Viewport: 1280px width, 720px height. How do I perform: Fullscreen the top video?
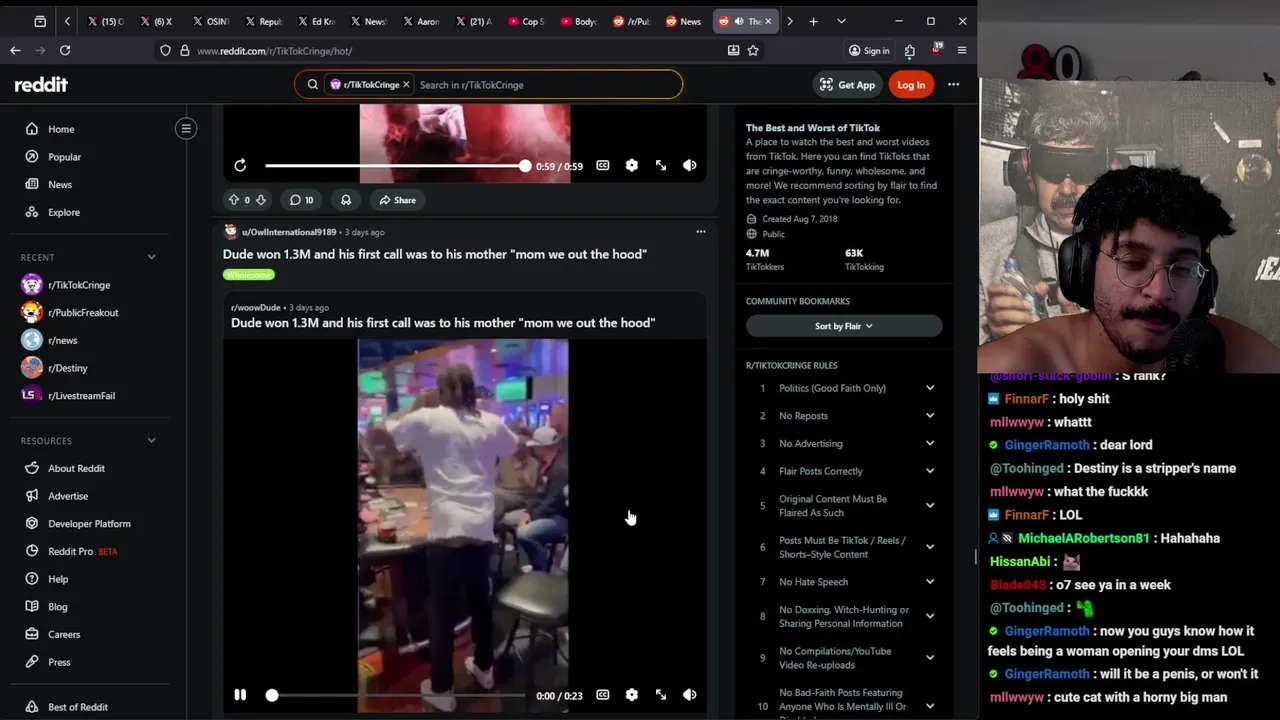coord(661,166)
